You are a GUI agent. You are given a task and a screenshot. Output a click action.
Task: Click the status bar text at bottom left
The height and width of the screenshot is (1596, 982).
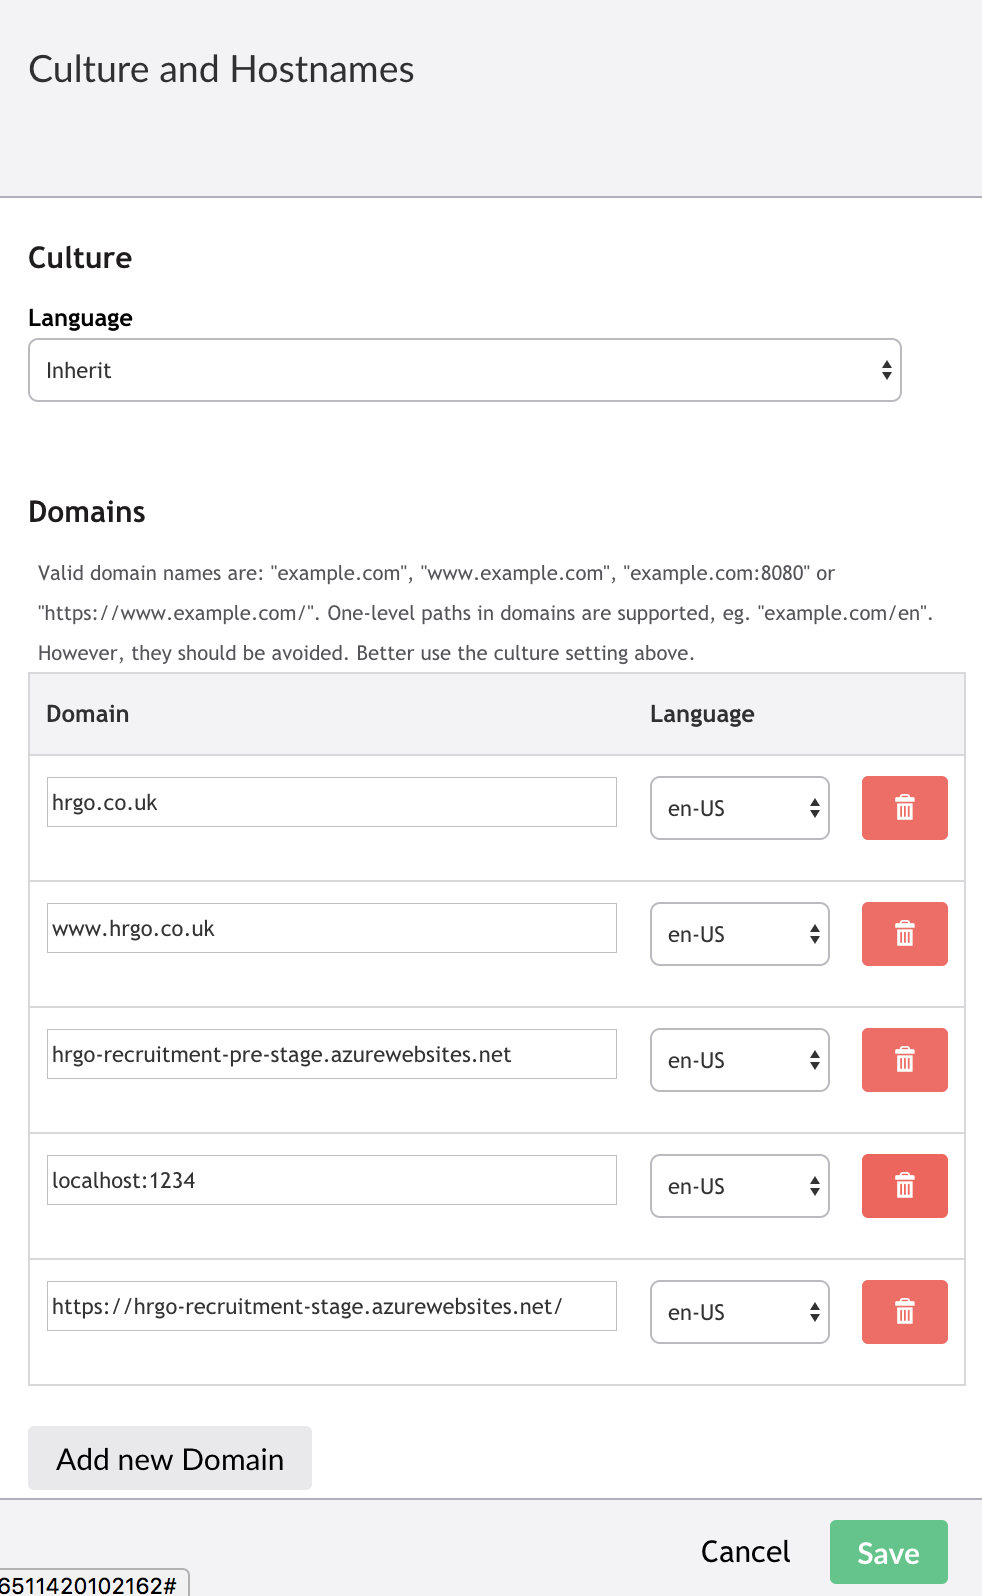[x=90, y=1584]
